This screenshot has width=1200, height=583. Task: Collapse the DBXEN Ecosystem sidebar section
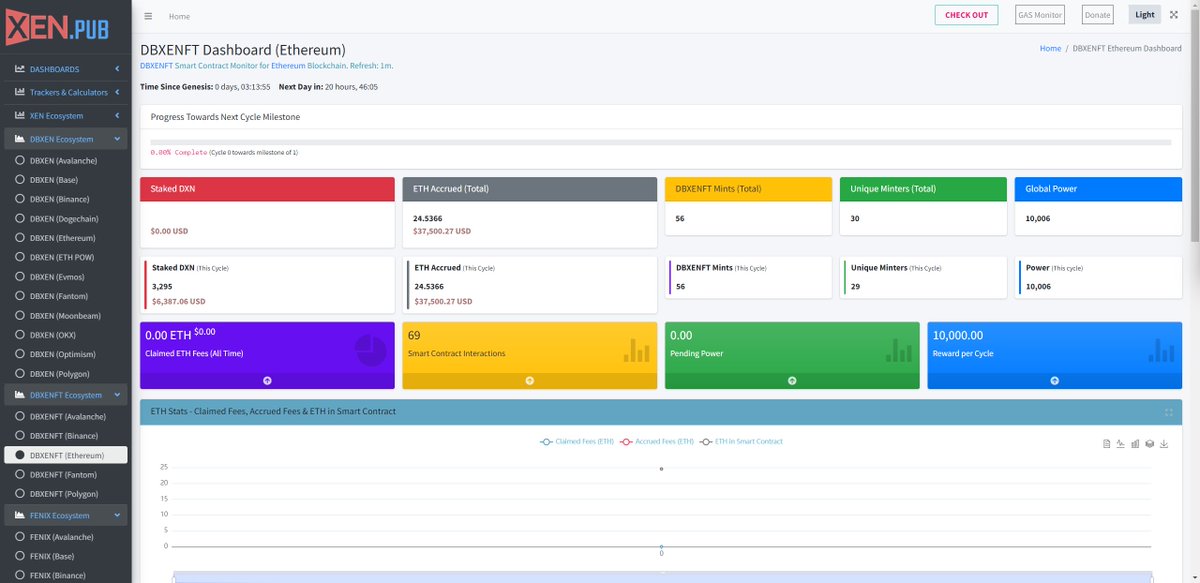pos(66,140)
